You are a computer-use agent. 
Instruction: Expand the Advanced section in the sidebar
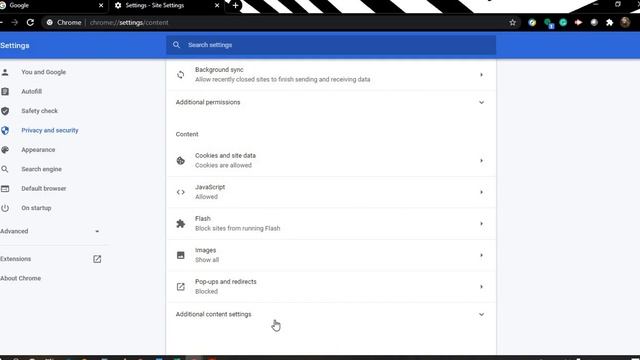[x=51, y=231]
